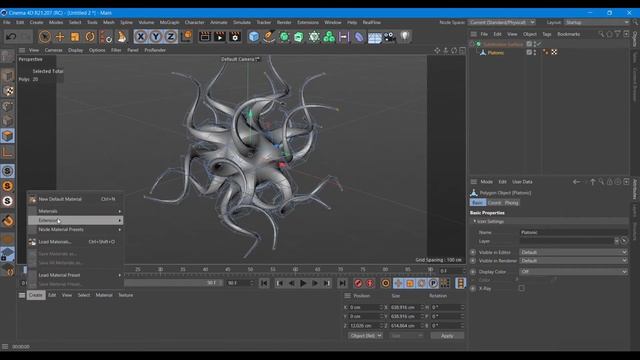Open Display Color dropdown
Screen dimensions: 640x360
click(x=573, y=272)
